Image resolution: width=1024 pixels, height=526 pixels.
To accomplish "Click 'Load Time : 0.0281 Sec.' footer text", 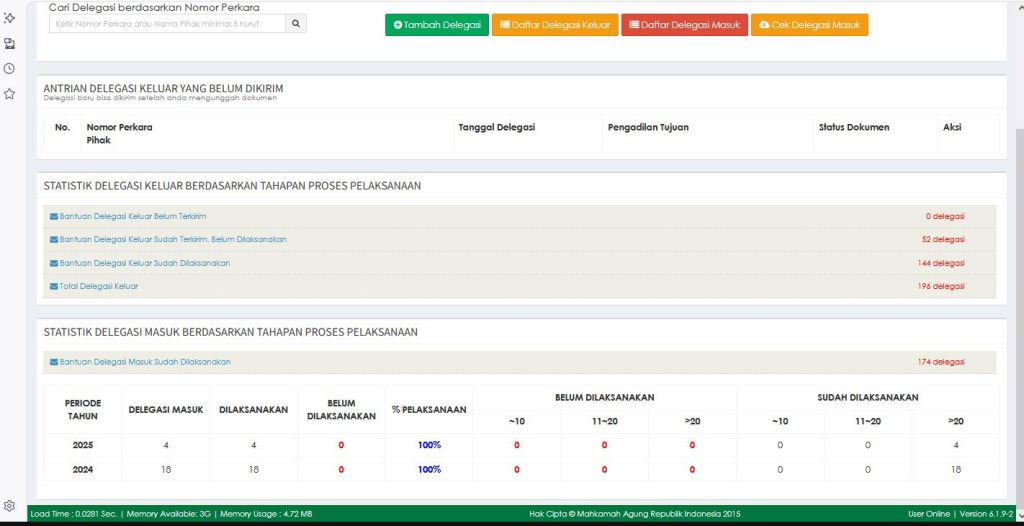I will point(74,514).
